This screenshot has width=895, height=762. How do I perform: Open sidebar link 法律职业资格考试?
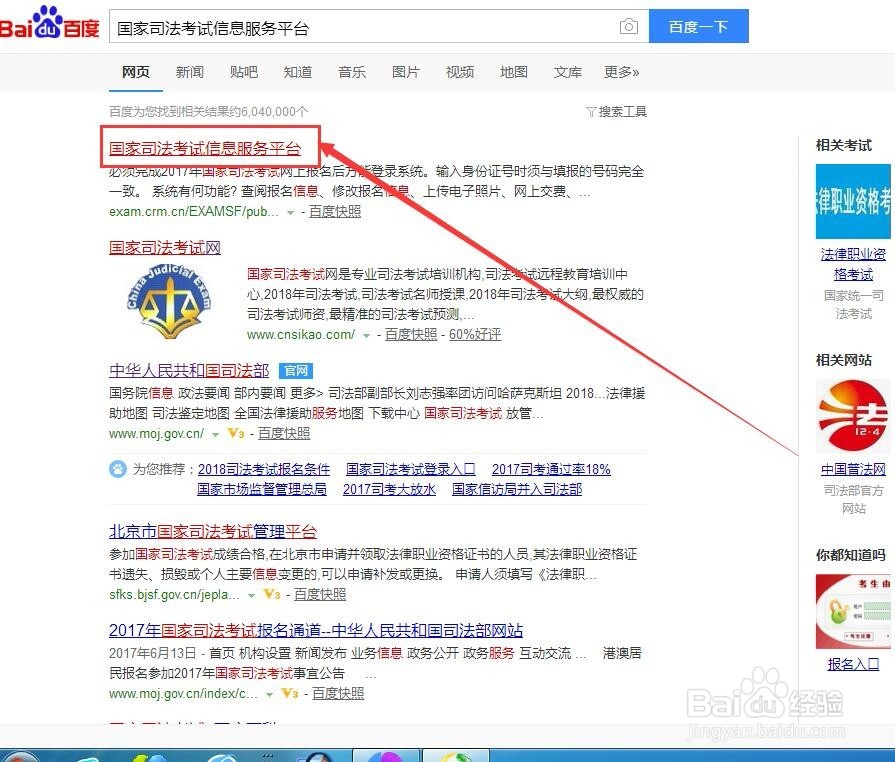(853, 264)
